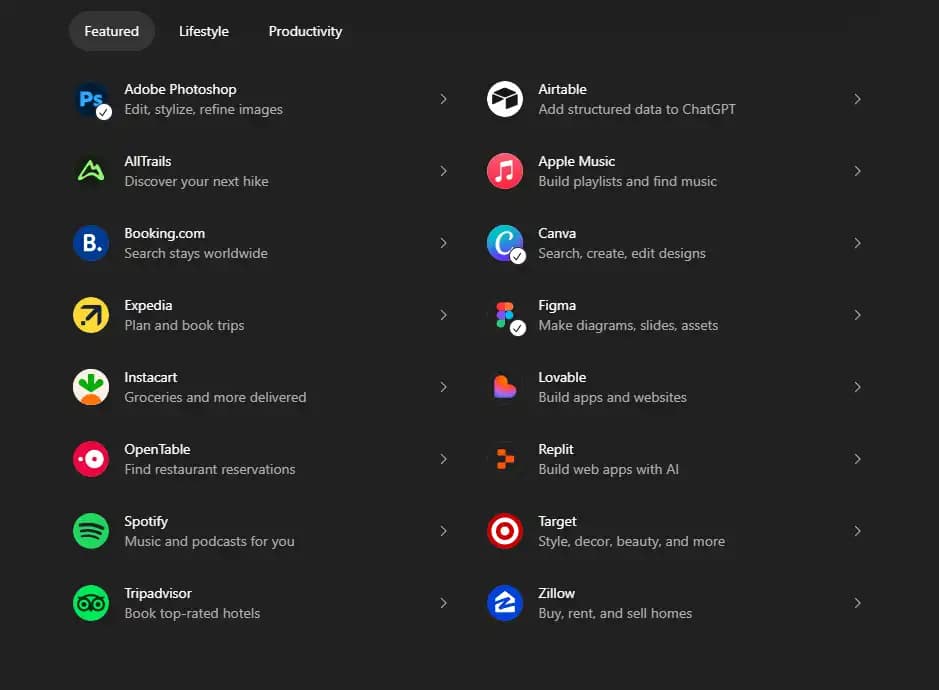This screenshot has height=690, width=939.
Task: Click 'Build web apps with AI' text
Action: [x=608, y=469]
